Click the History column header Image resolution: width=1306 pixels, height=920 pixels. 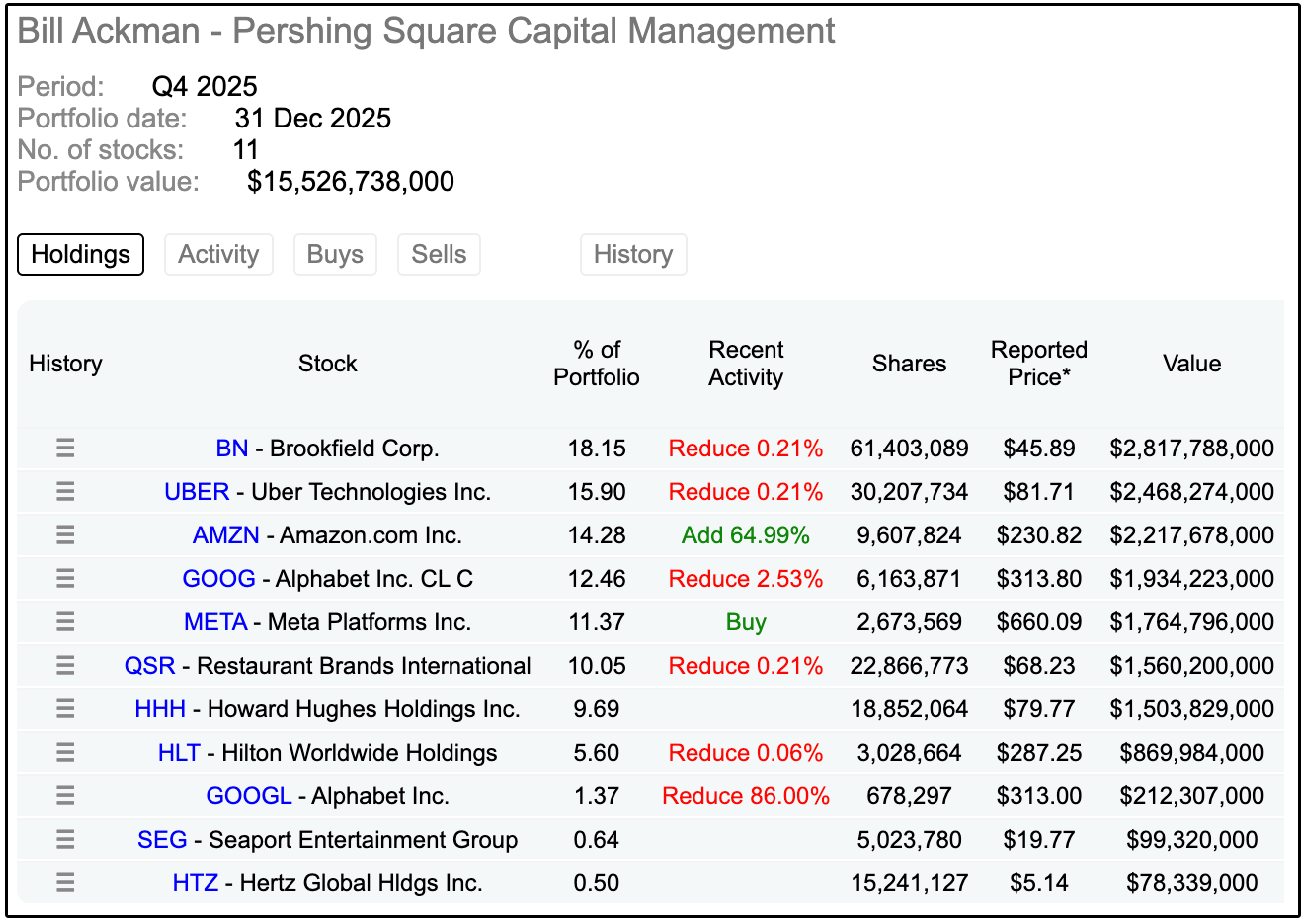click(66, 364)
